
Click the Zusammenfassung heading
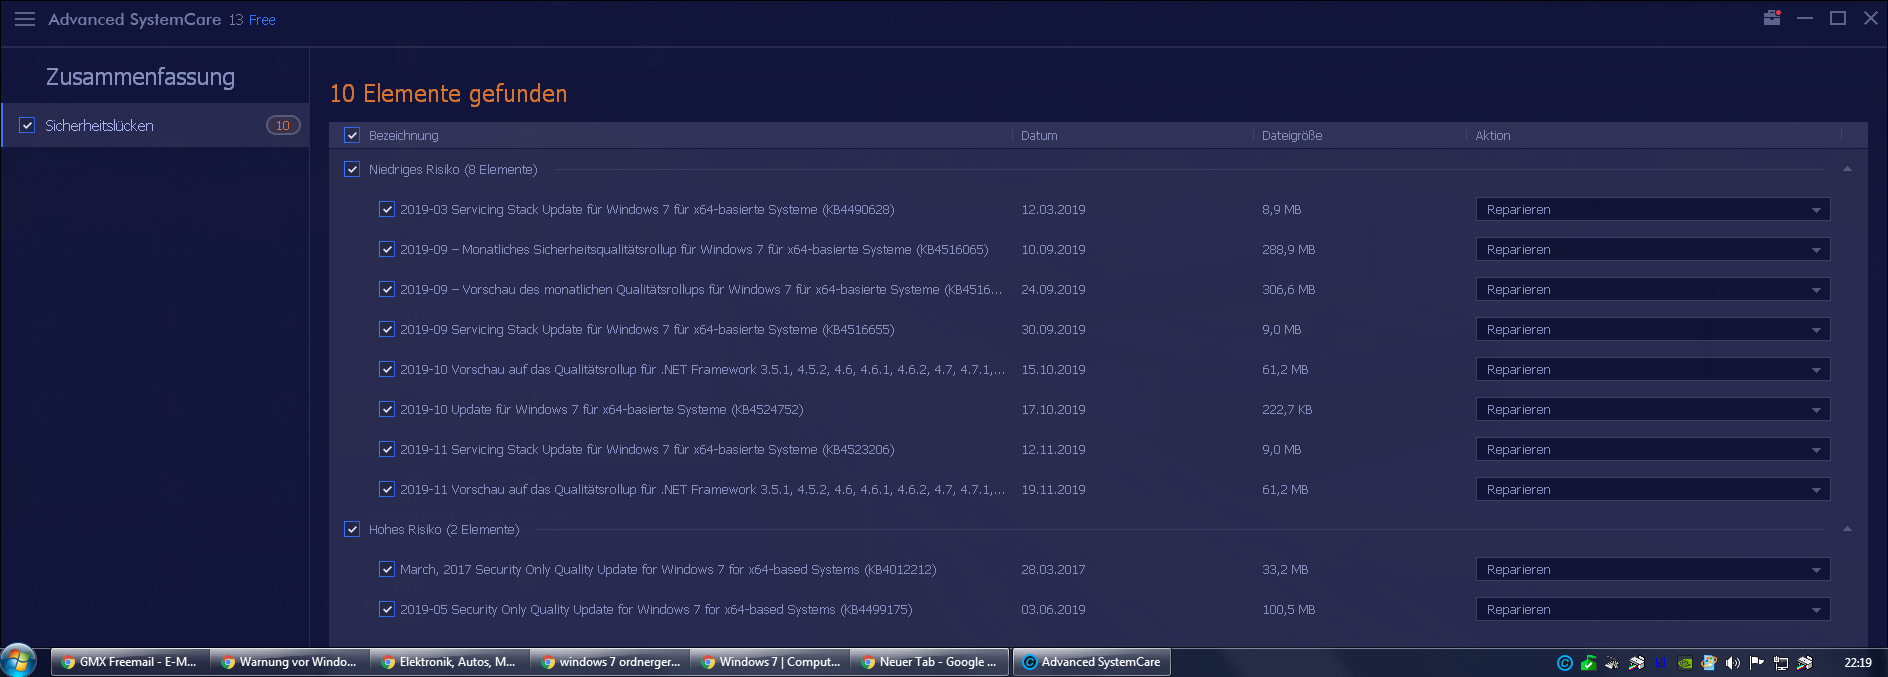tap(140, 77)
